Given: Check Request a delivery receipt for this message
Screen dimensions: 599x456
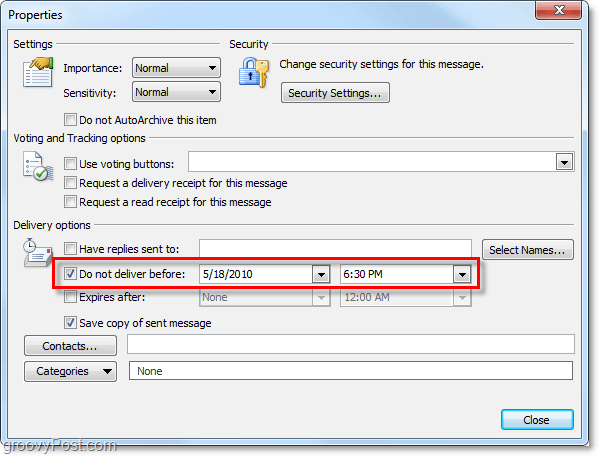Looking at the screenshot, I should (70, 183).
